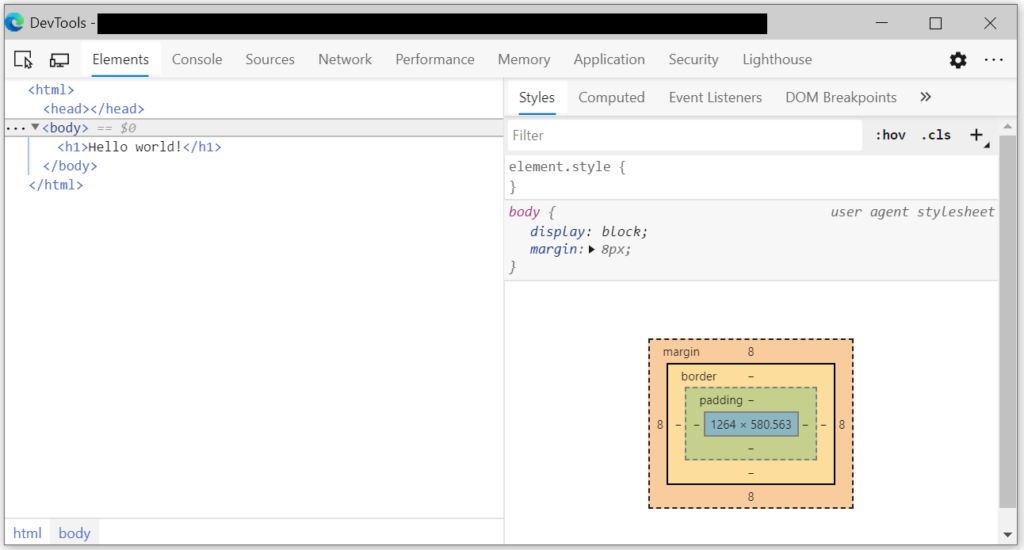This screenshot has height=550, width=1024.
Task: Toggle device emulation toolbar icon
Action: pyautogui.click(x=60, y=60)
